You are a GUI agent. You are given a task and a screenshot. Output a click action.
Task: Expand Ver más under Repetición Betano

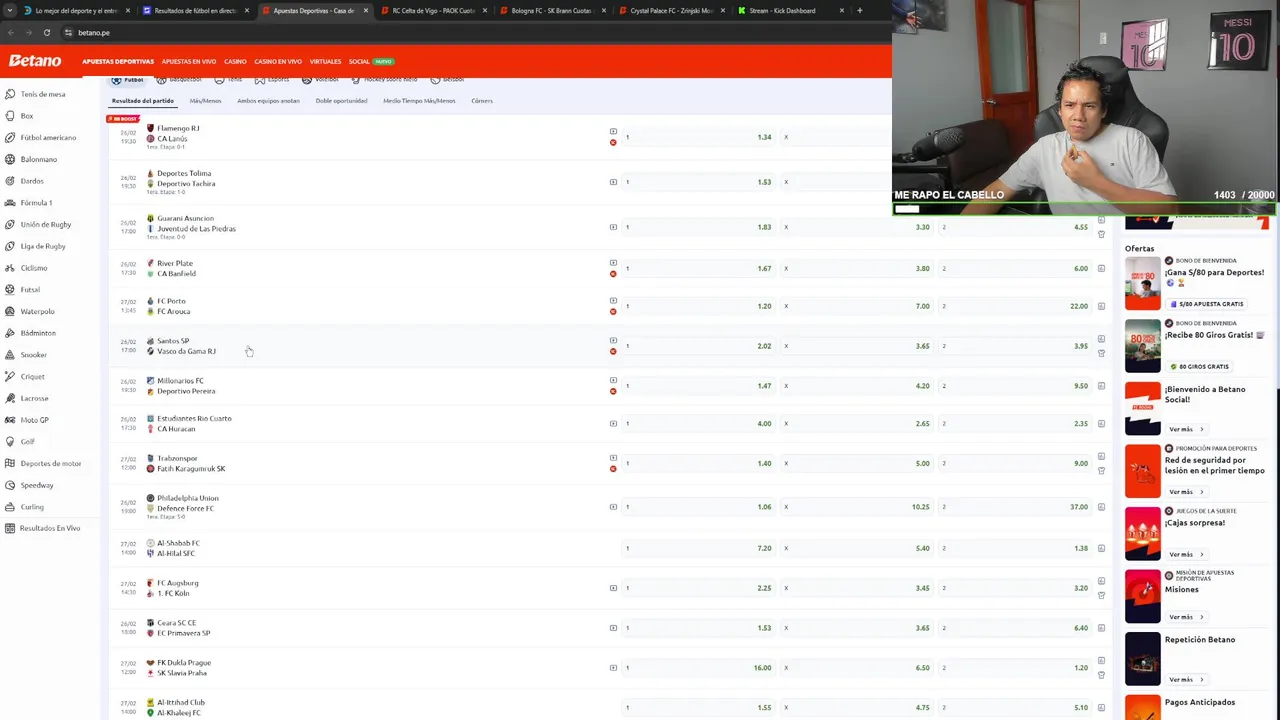pyautogui.click(x=1186, y=680)
